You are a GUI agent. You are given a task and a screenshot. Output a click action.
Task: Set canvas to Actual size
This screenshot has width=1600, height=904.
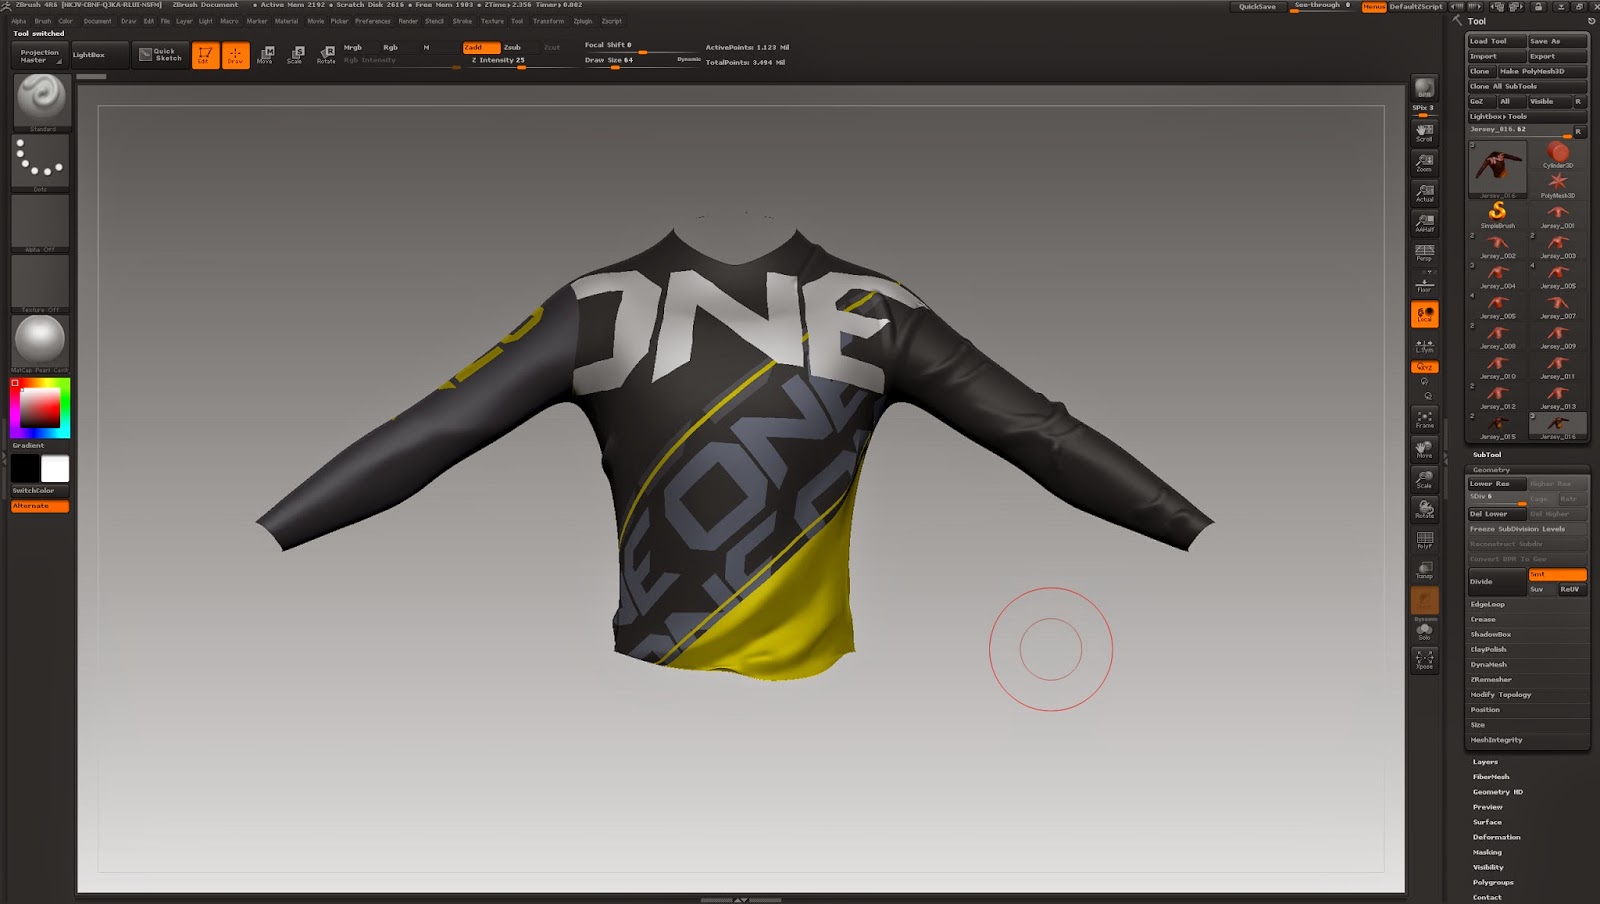click(1424, 192)
